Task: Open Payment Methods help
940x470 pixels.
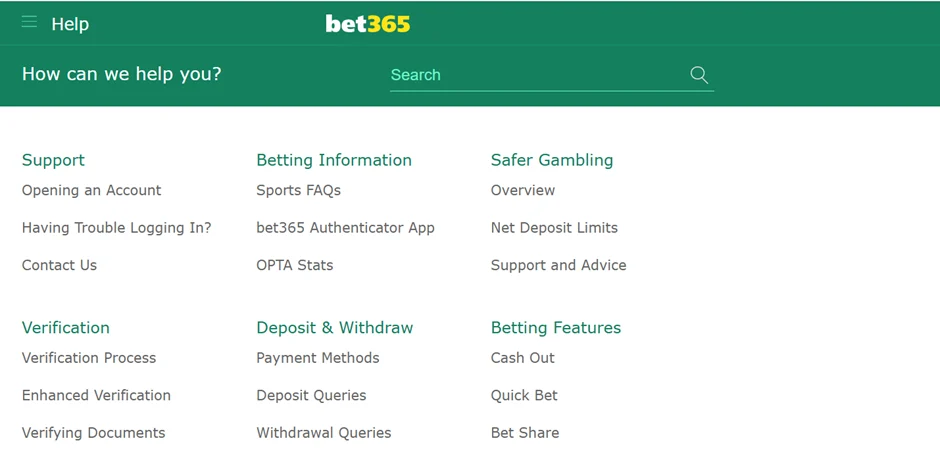Action: click(318, 358)
